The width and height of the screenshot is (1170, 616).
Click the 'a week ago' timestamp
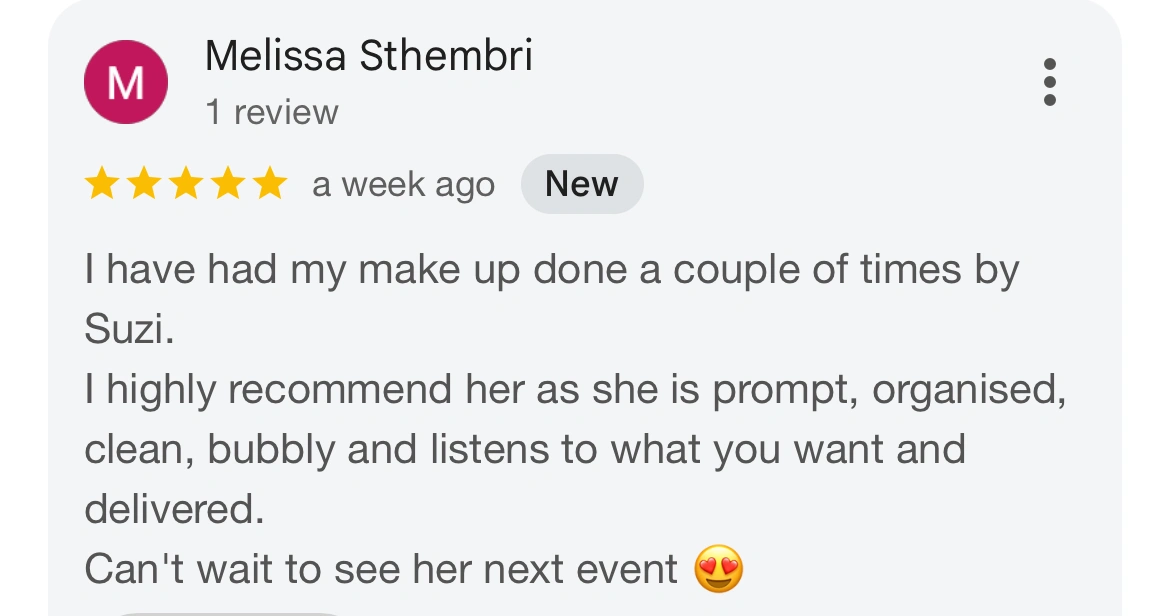click(404, 184)
